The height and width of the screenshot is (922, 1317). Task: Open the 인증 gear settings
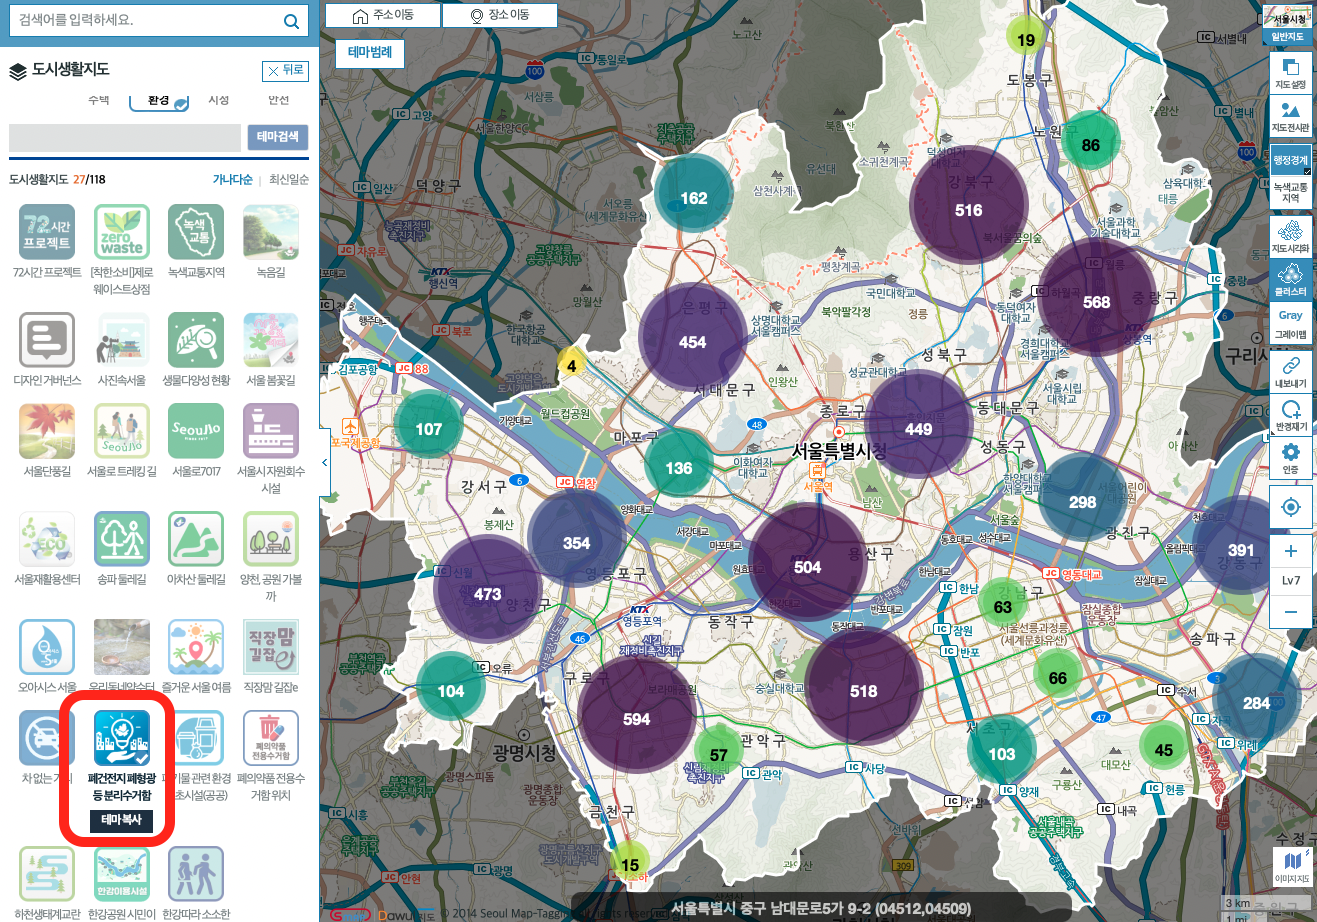[x=1290, y=458]
